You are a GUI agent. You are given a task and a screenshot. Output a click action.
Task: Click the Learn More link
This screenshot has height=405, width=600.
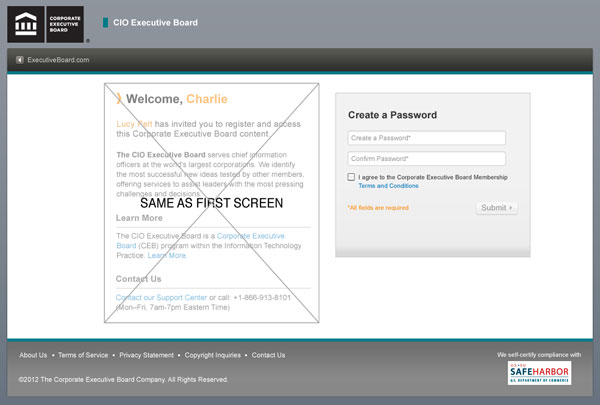167,255
